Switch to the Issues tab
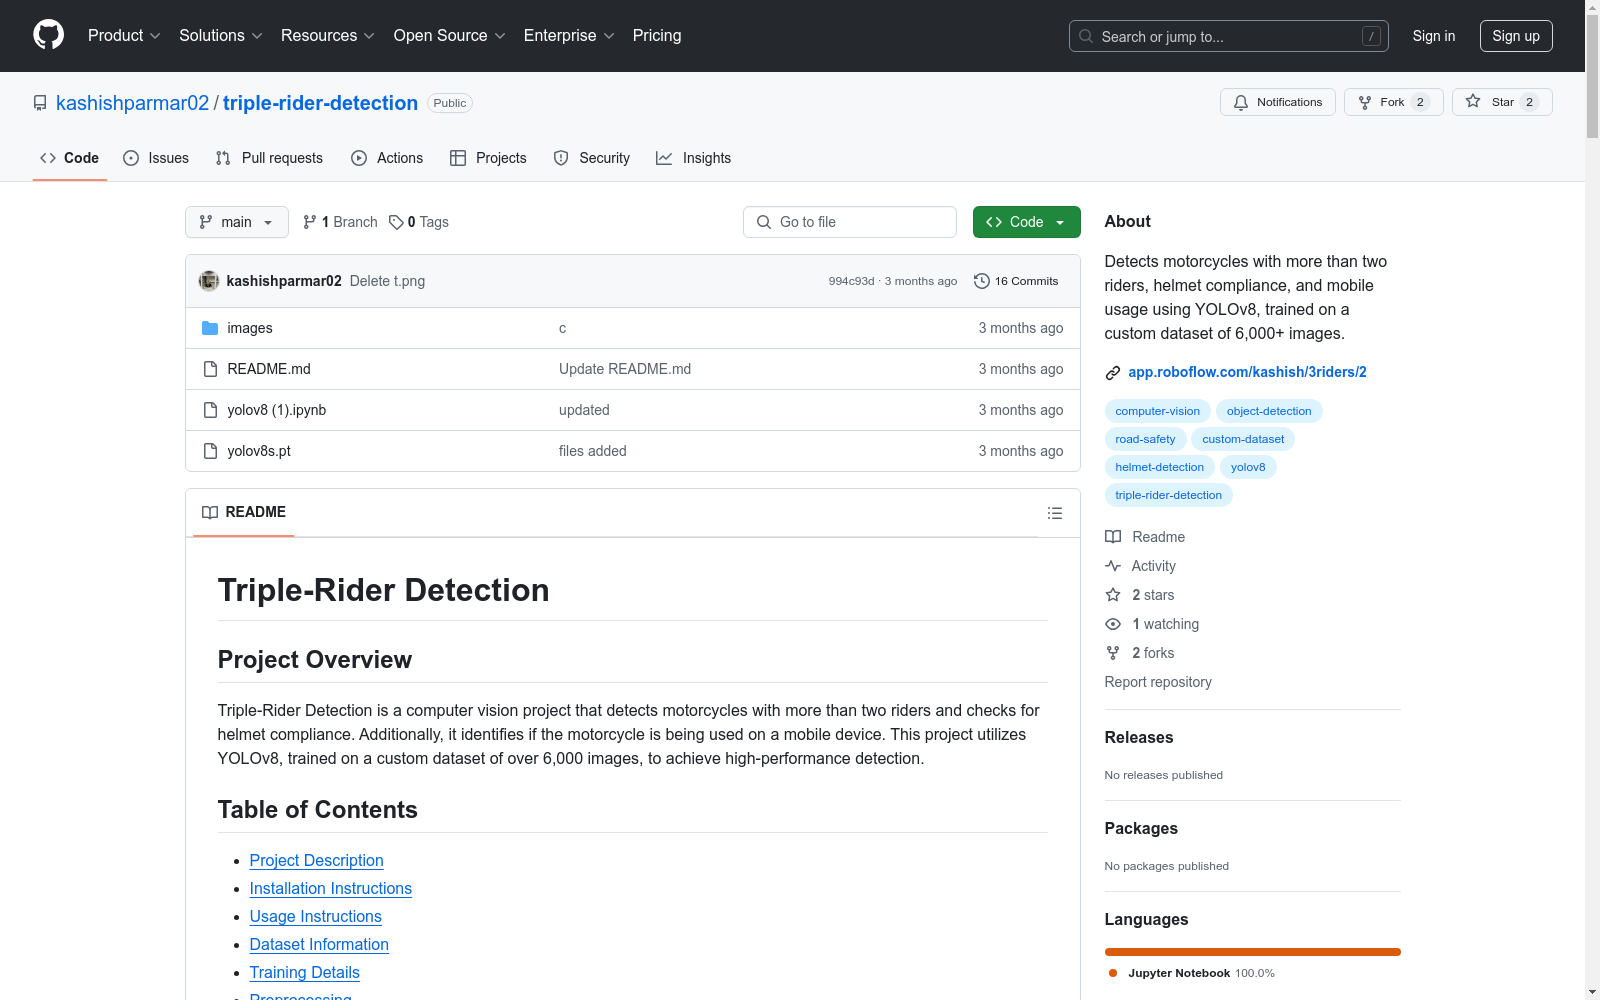This screenshot has width=1600, height=1000. point(156,158)
